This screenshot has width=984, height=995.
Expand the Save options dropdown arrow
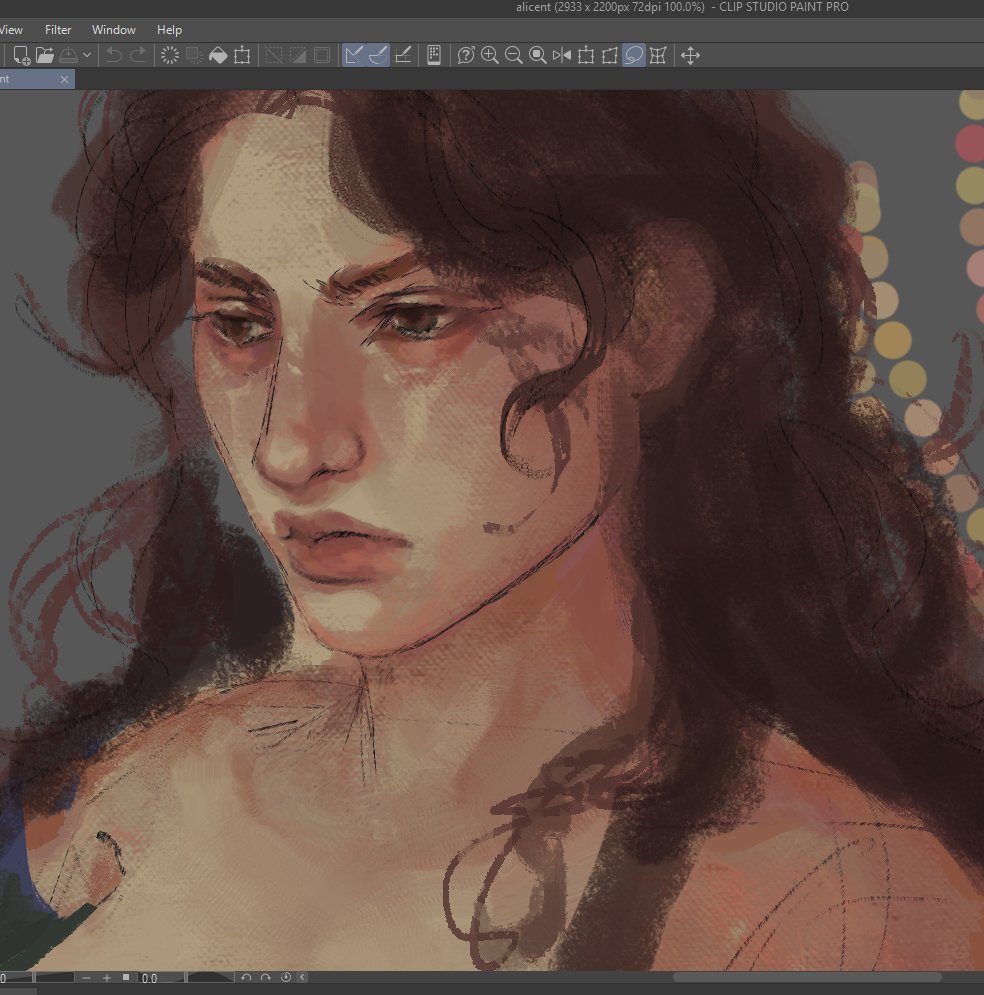coord(87,55)
